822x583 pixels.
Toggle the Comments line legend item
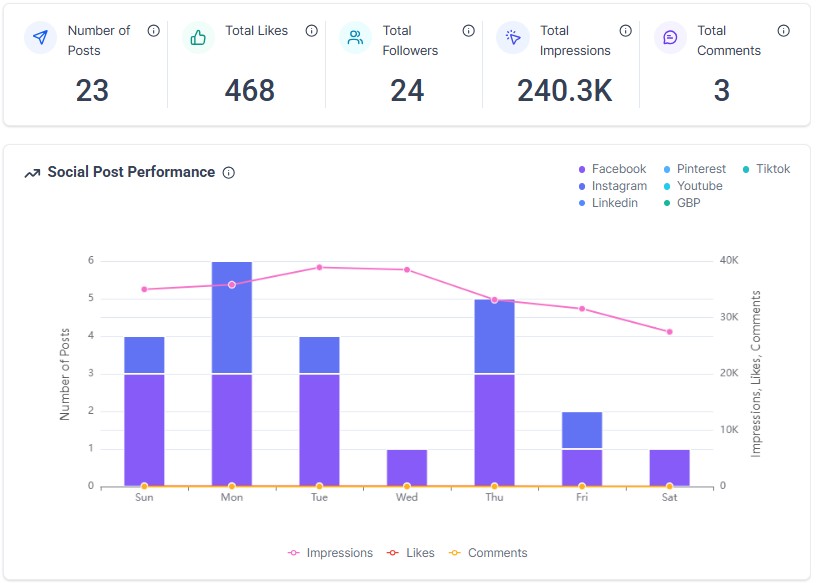point(488,553)
